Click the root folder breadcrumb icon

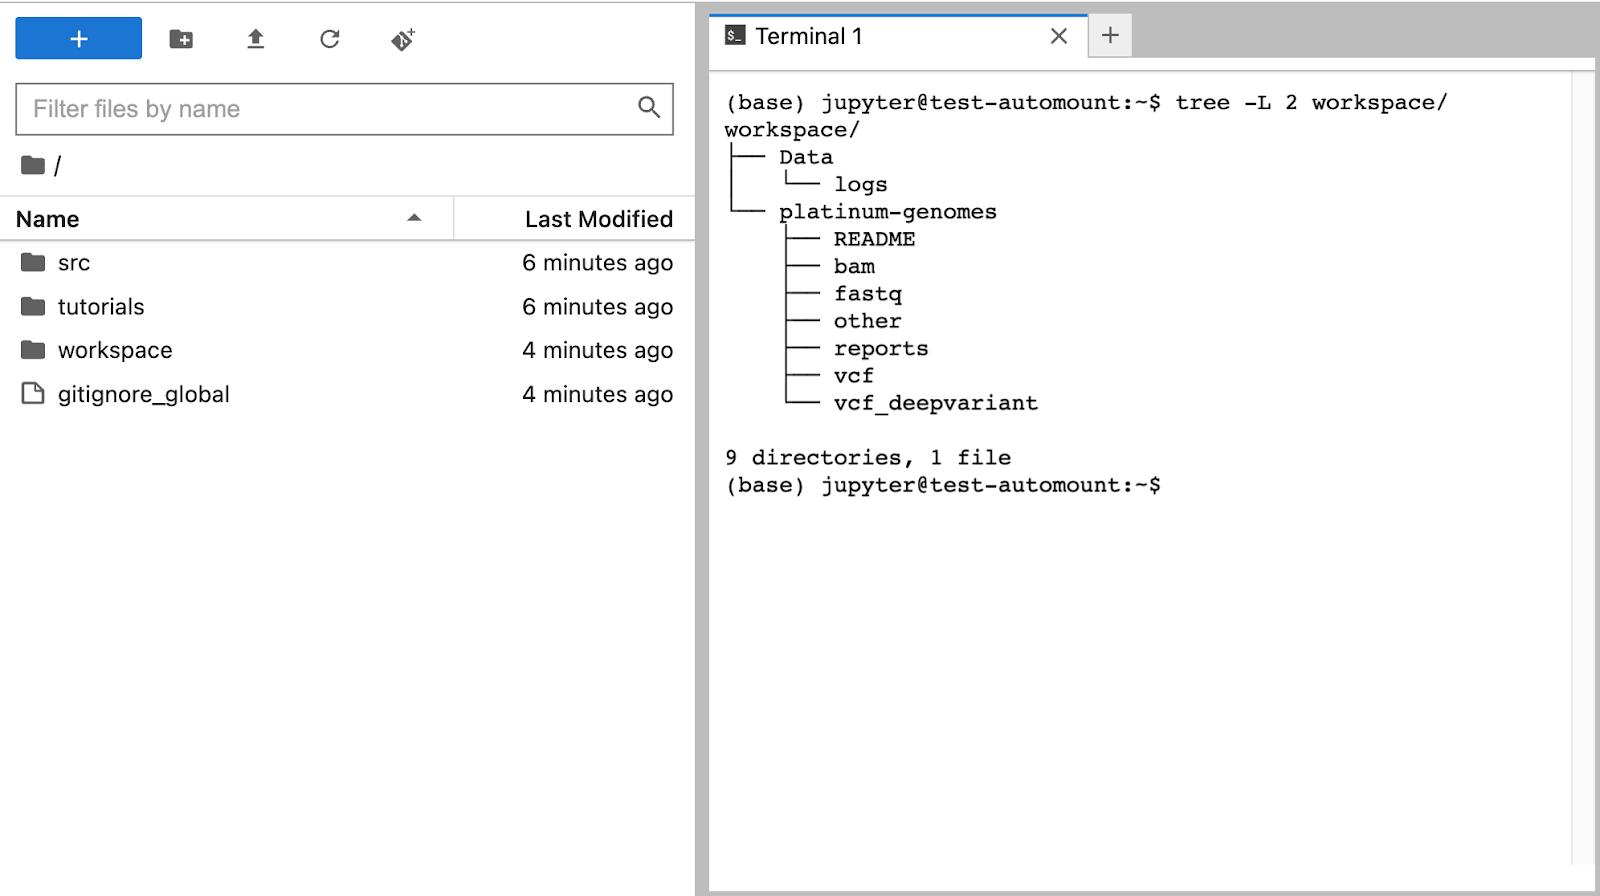click(x=33, y=165)
